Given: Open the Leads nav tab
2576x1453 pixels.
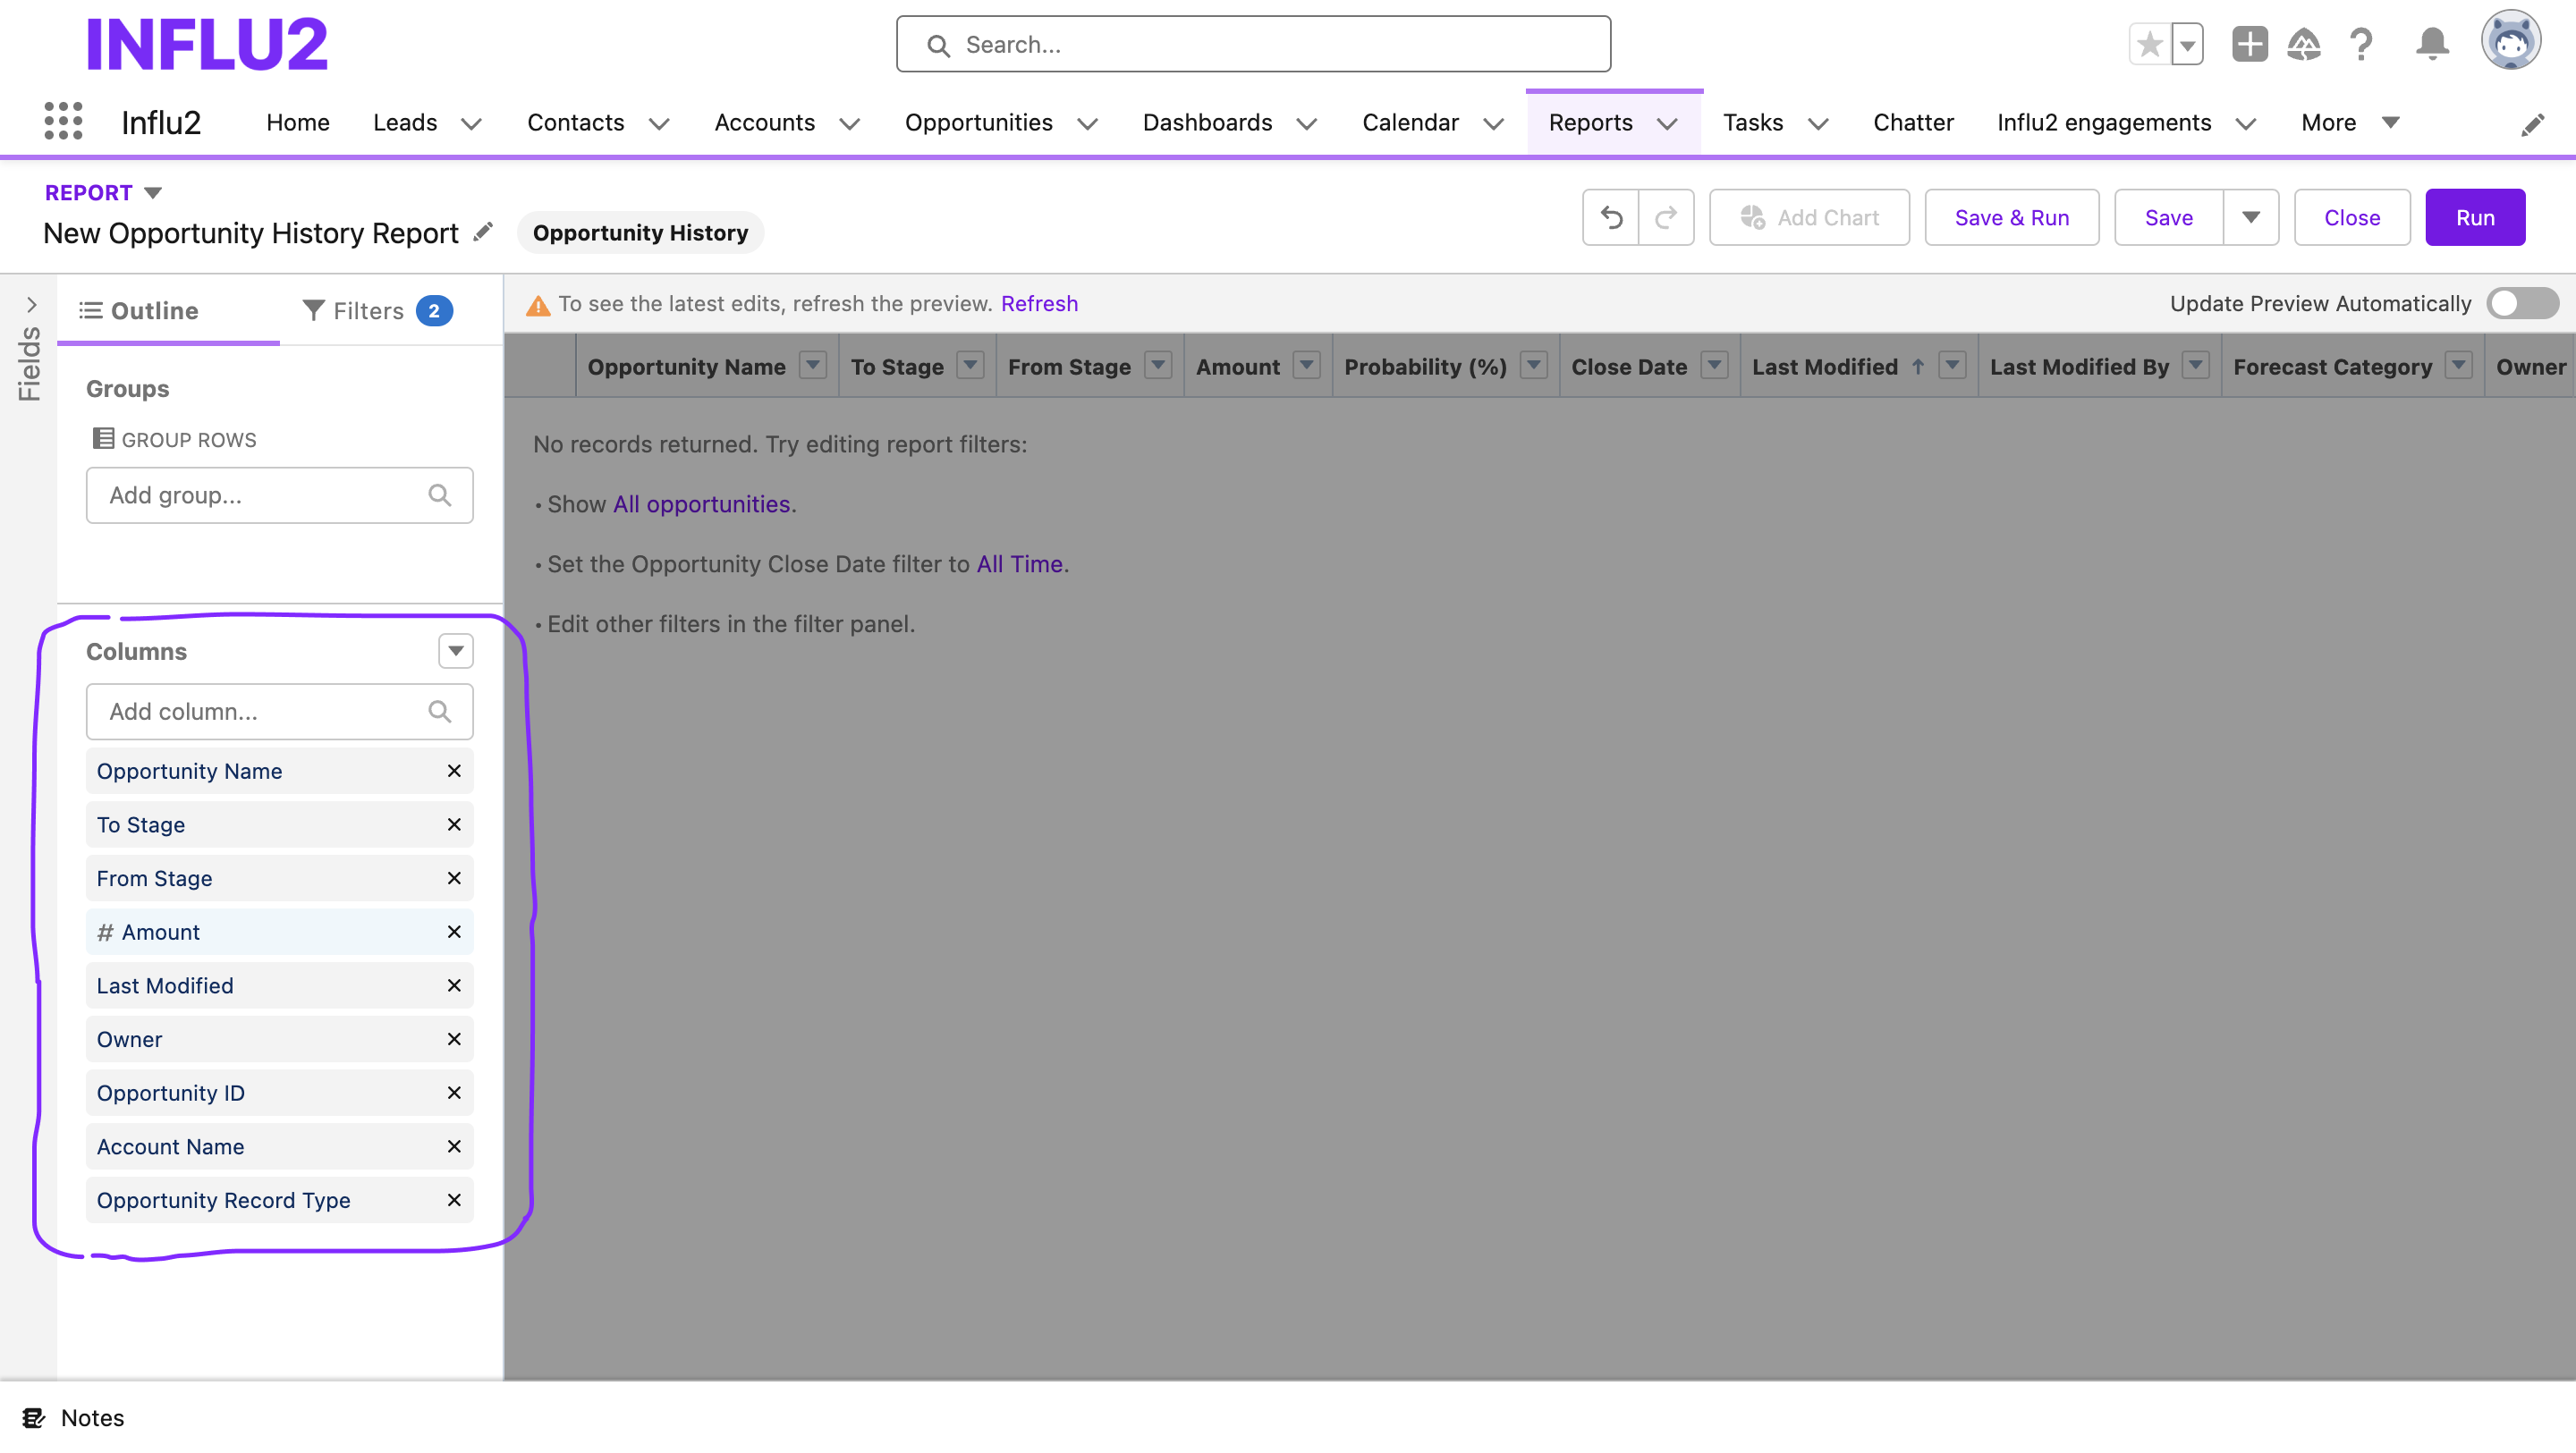Looking at the screenshot, I should point(405,122).
